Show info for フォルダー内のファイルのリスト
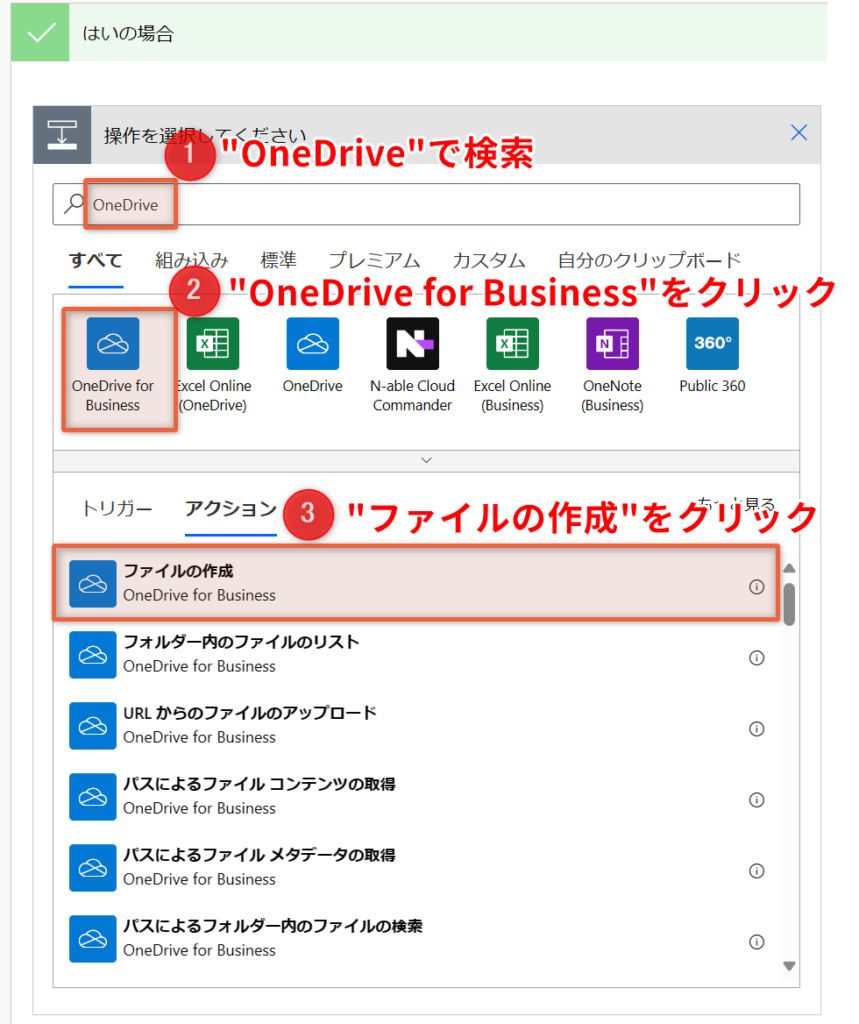This screenshot has width=859, height=1024. click(756, 658)
